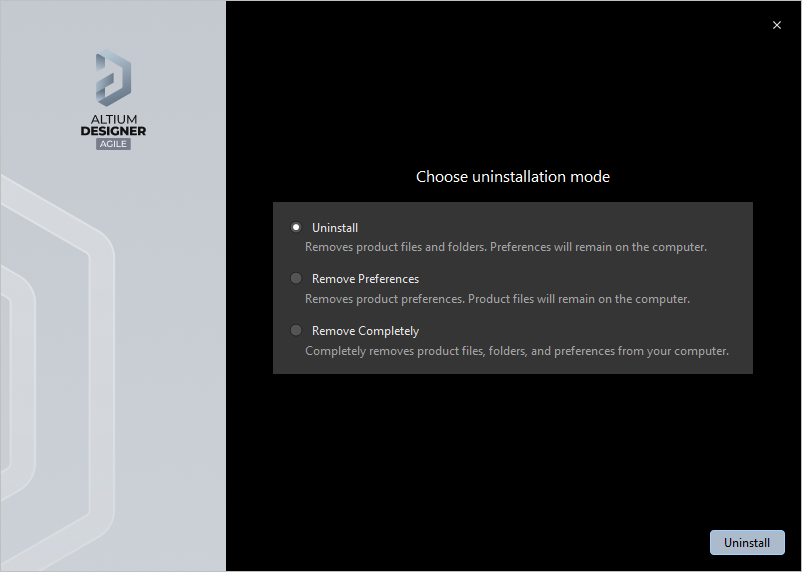Image resolution: width=802 pixels, height=572 pixels.
Task: Click the 'Choose uninstallation mode' heading
Action: tap(513, 177)
